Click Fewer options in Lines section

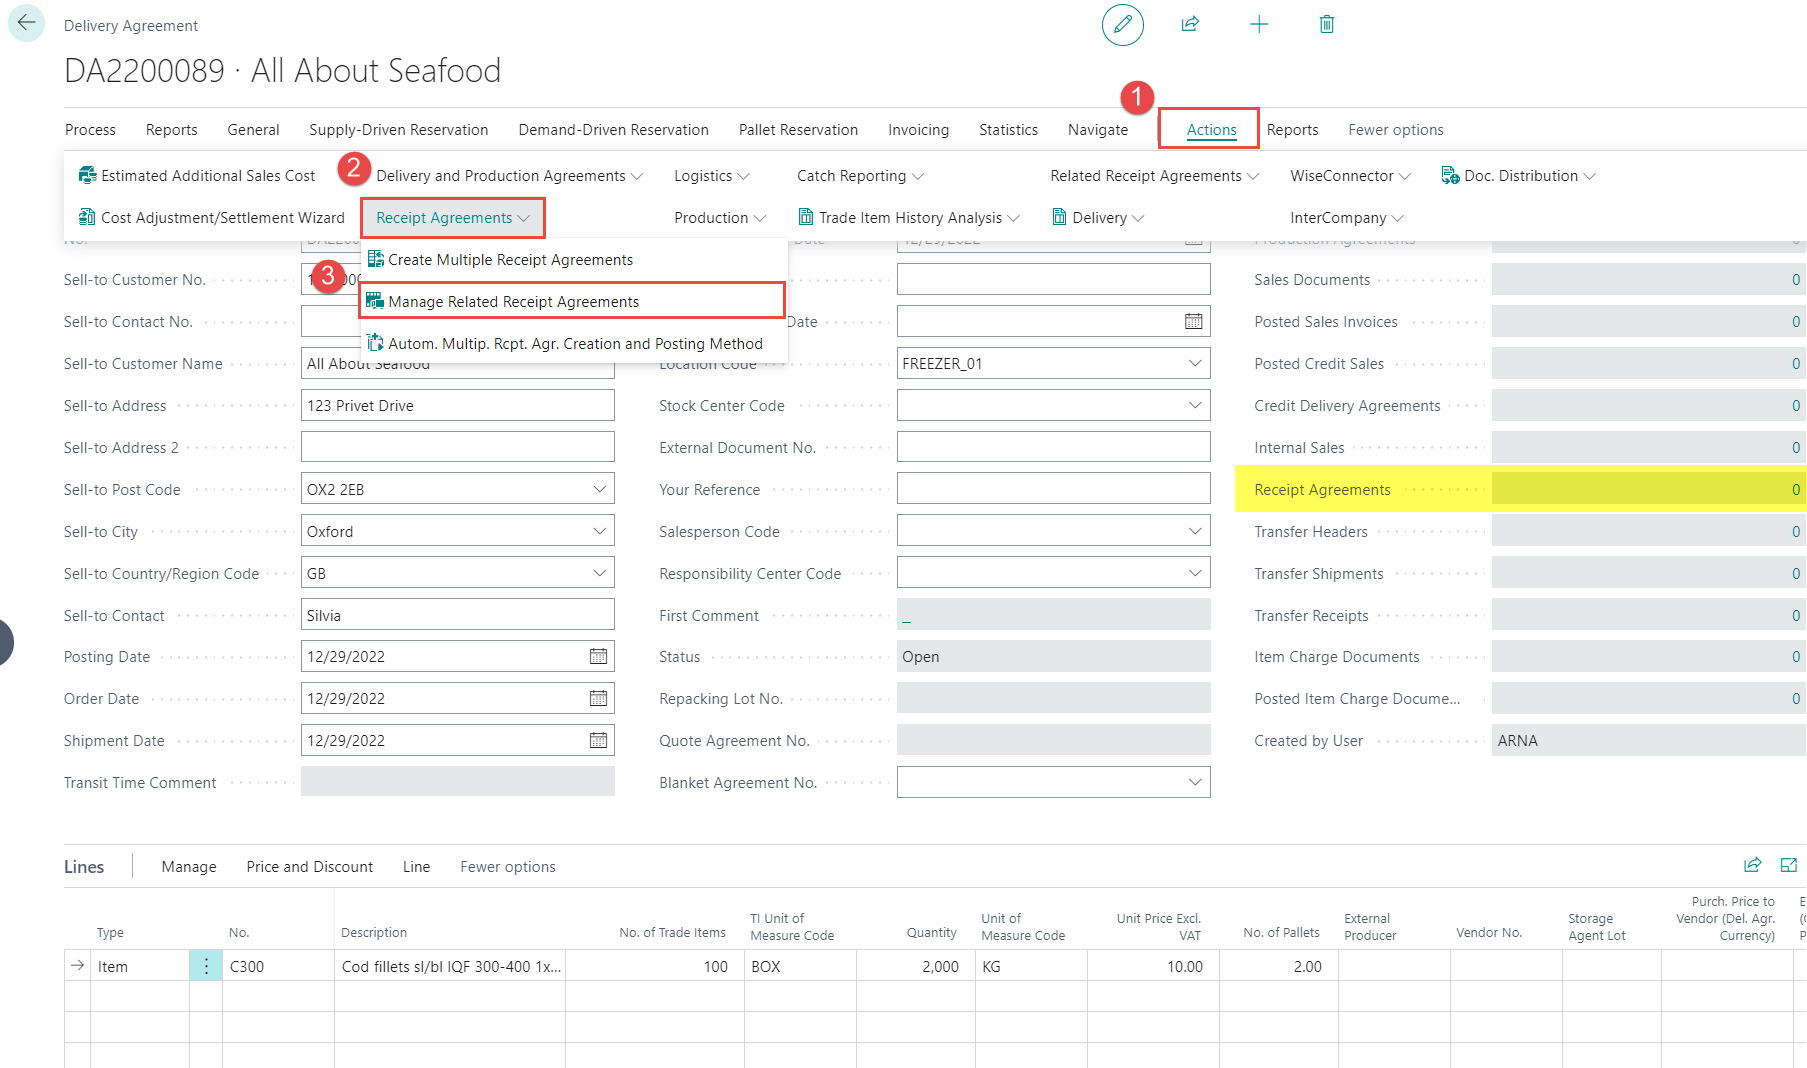[x=507, y=867]
